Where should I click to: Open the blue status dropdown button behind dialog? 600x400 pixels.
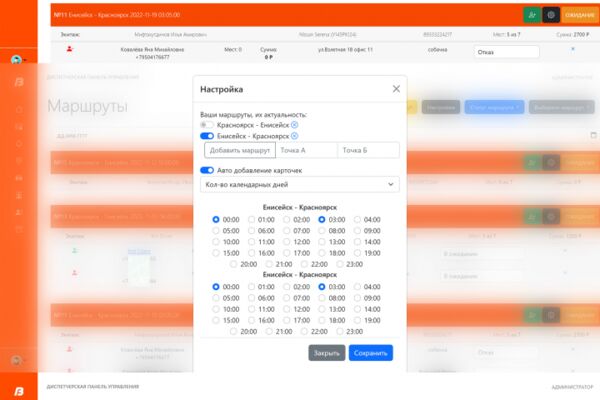[494, 108]
